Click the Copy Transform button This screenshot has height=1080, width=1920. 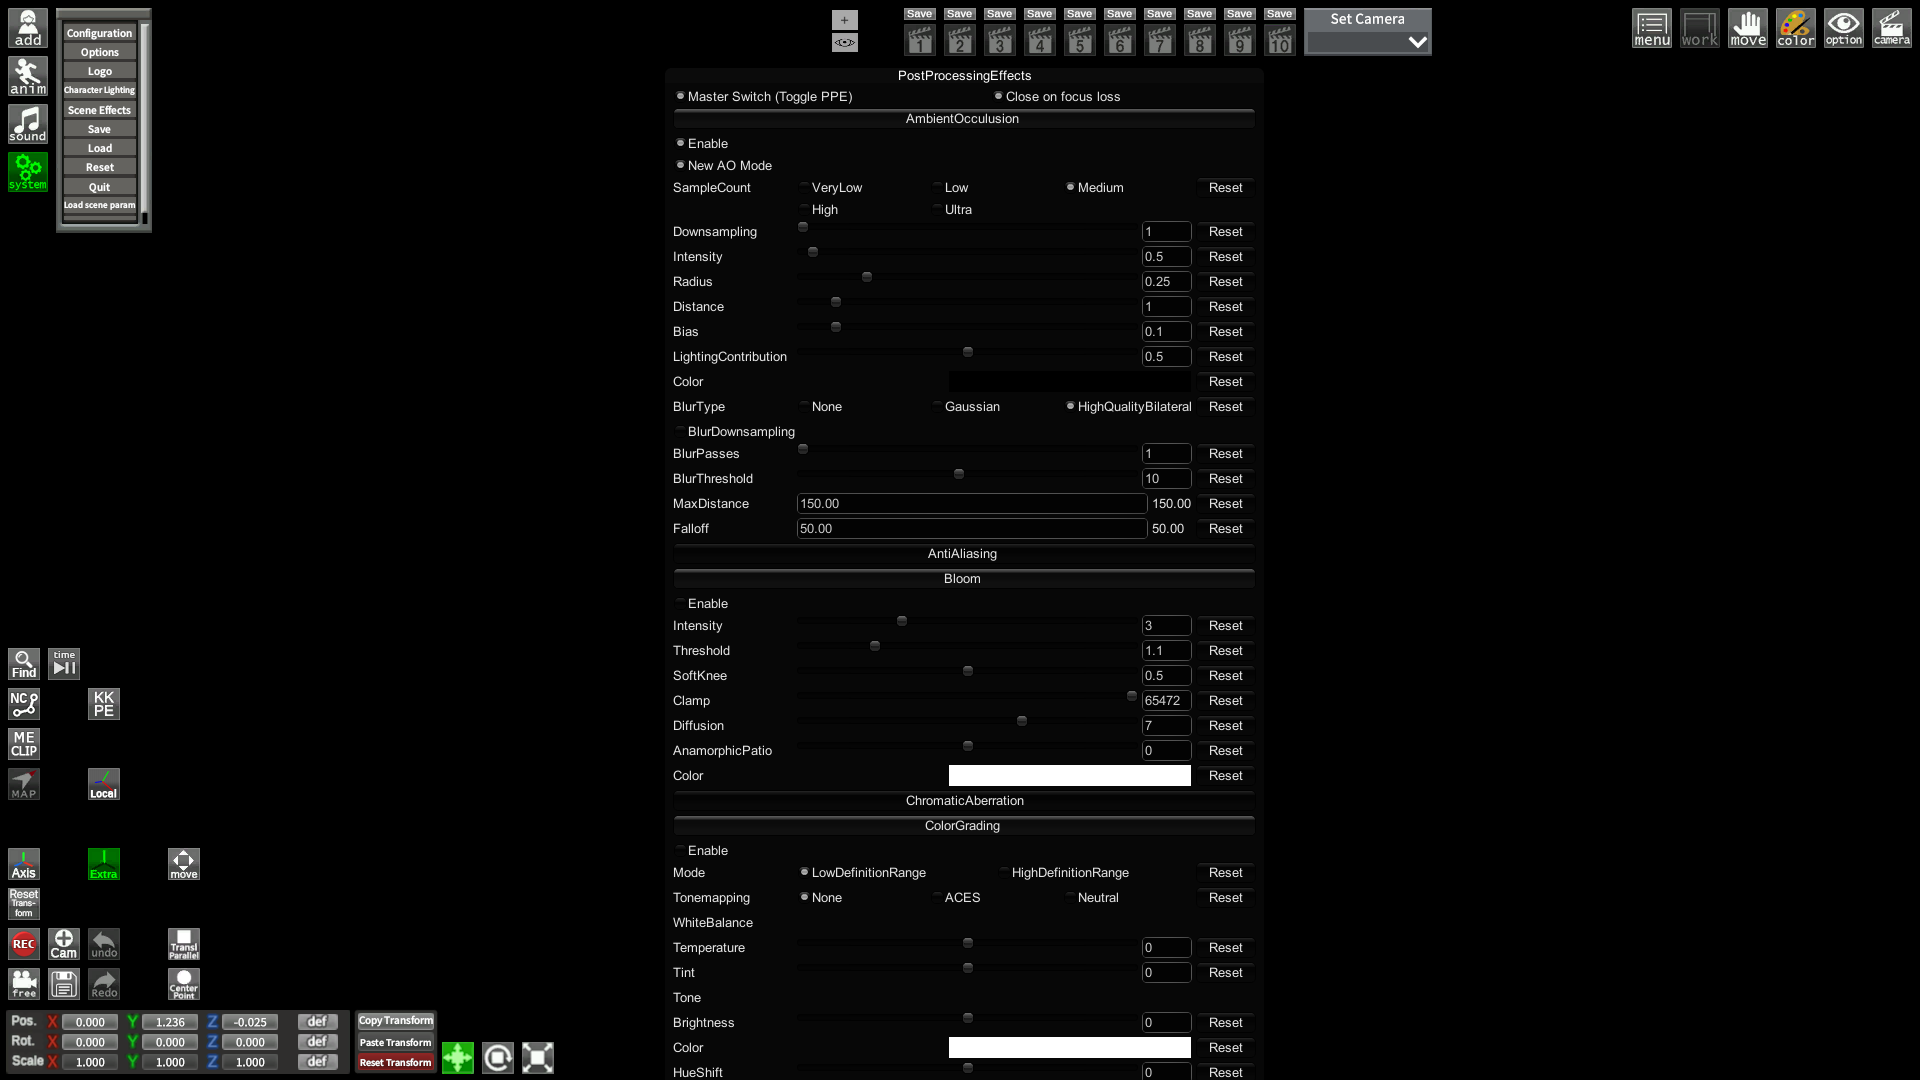pyautogui.click(x=395, y=1021)
